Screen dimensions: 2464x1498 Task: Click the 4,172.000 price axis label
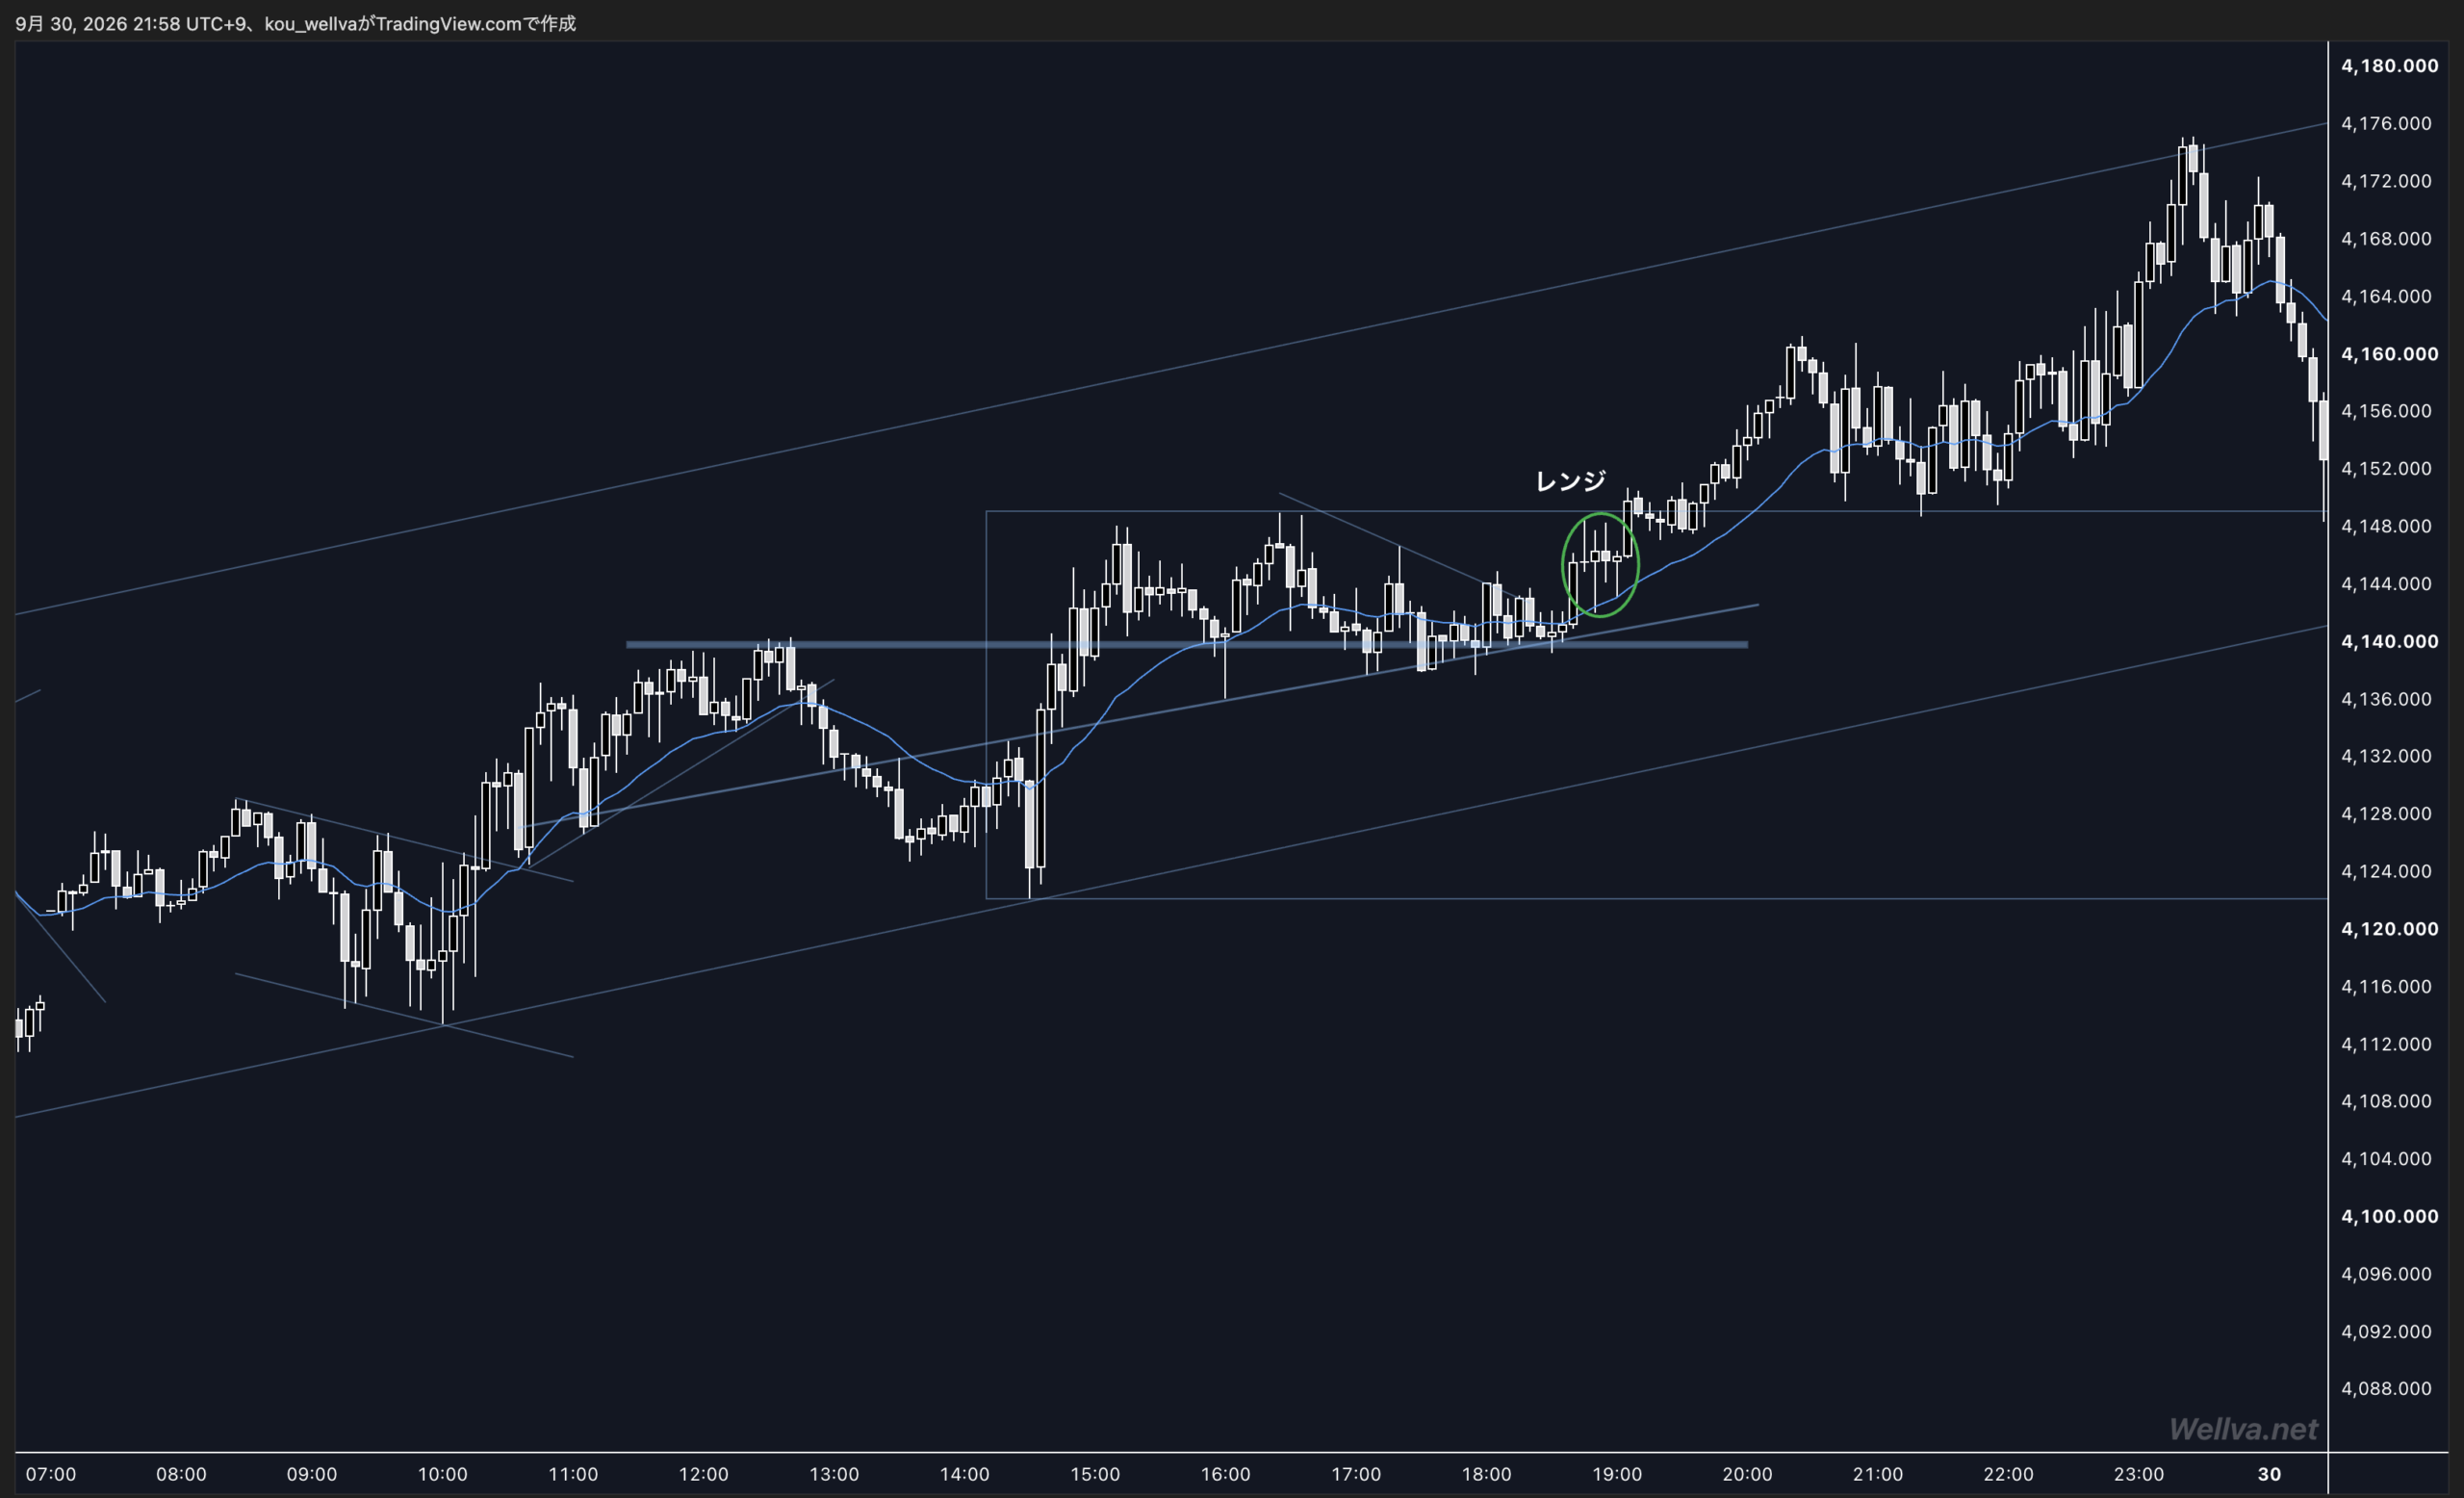(x=2385, y=181)
